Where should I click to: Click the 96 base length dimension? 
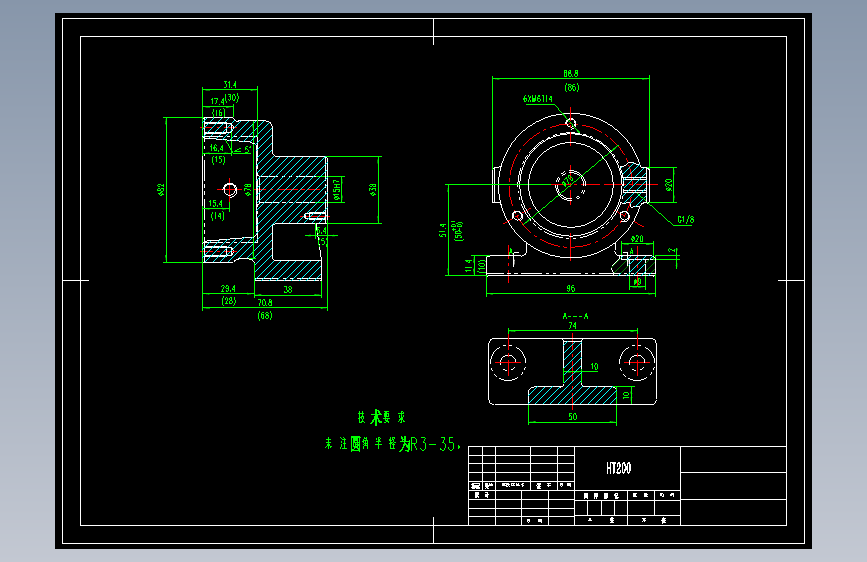pos(571,289)
